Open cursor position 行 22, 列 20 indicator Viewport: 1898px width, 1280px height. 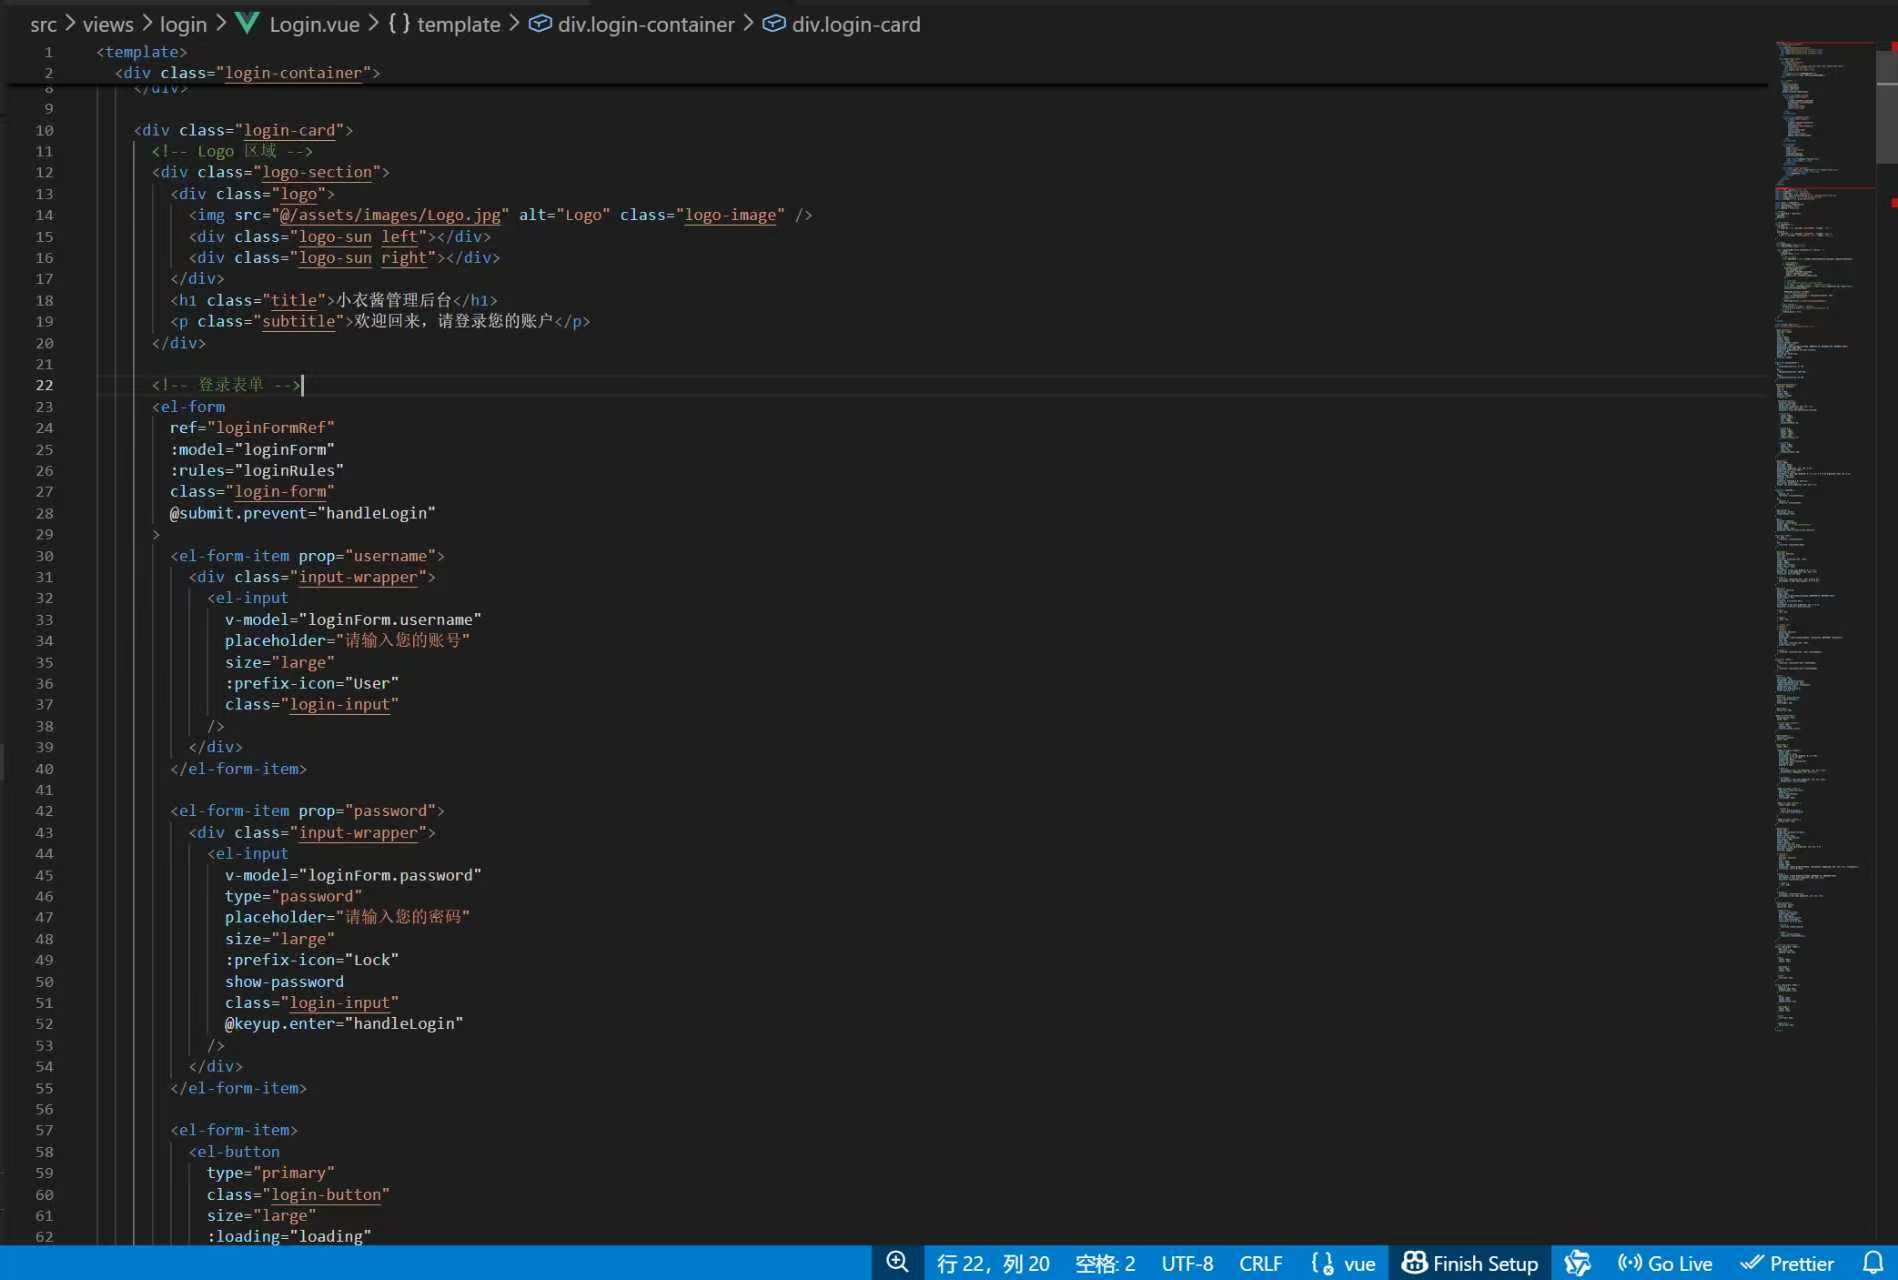[x=993, y=1263]
